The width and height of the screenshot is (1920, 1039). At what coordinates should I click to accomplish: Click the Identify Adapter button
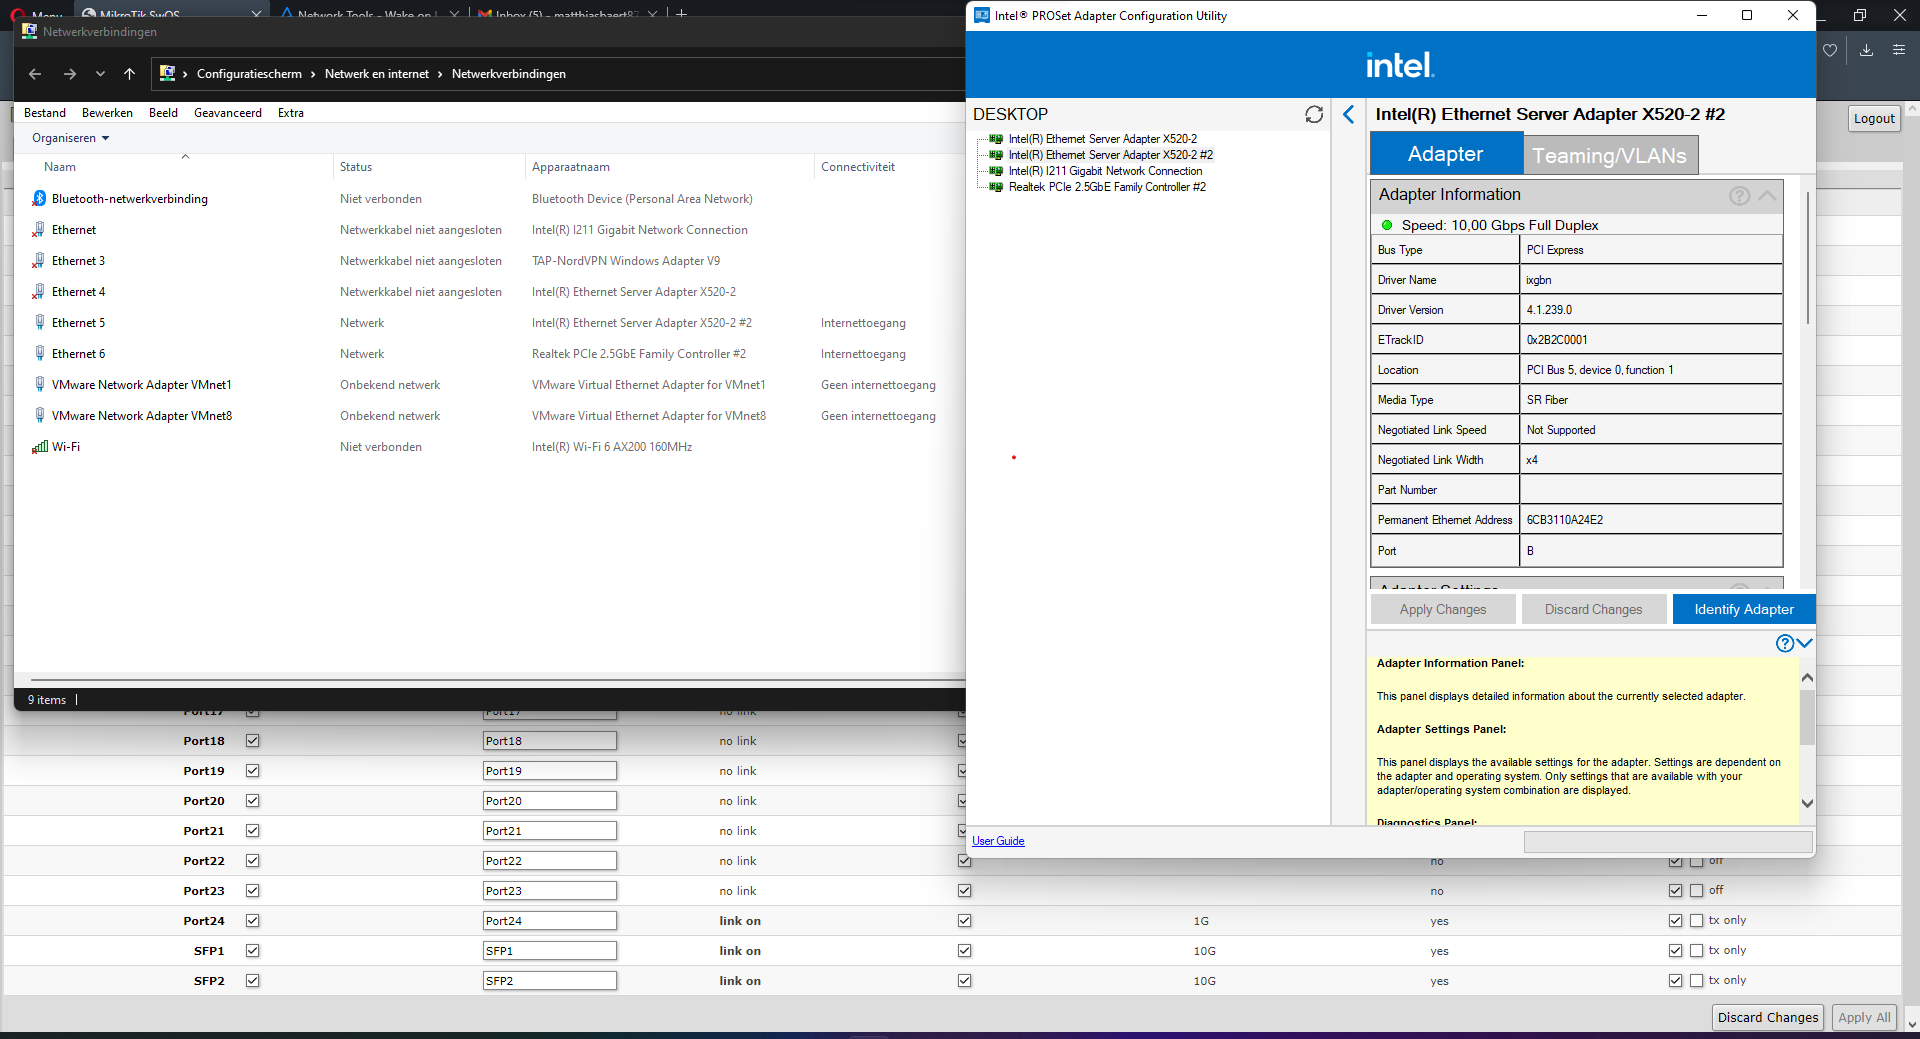[1743, 609]
